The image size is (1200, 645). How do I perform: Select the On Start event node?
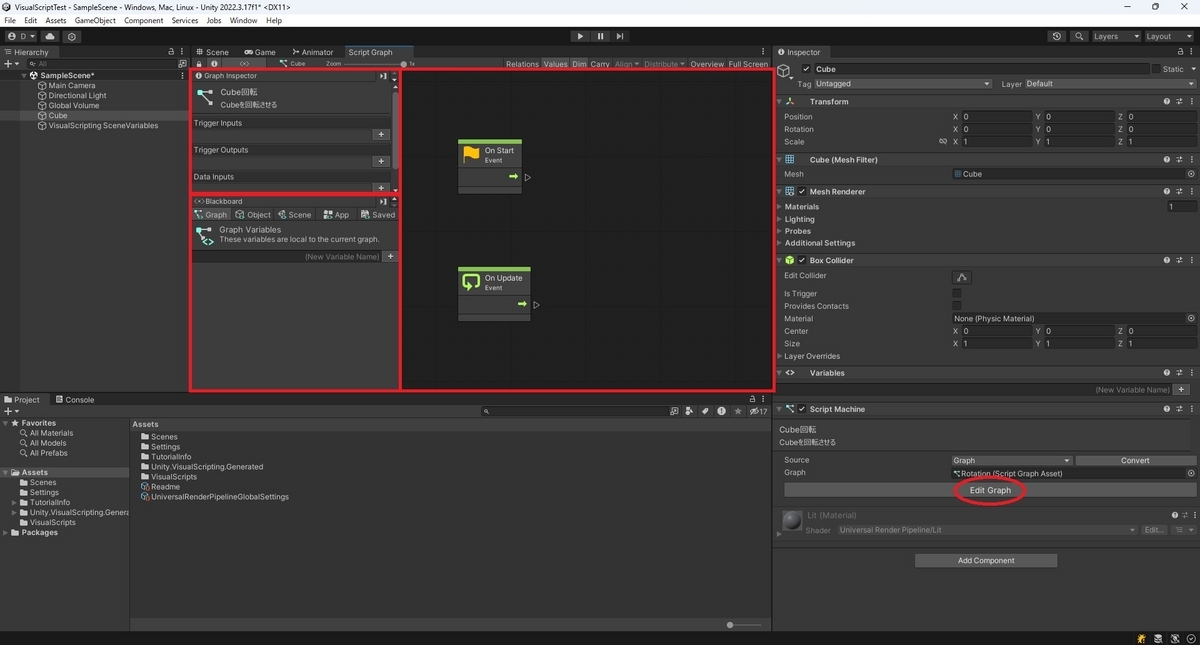[490, 166]
